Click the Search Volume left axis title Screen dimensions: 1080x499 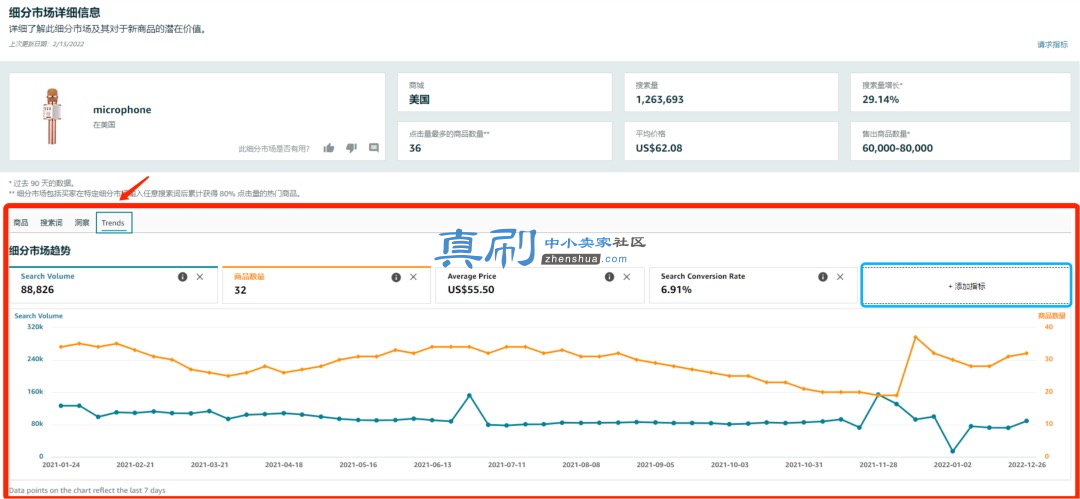pyautogui.click(x=39, y=316)
